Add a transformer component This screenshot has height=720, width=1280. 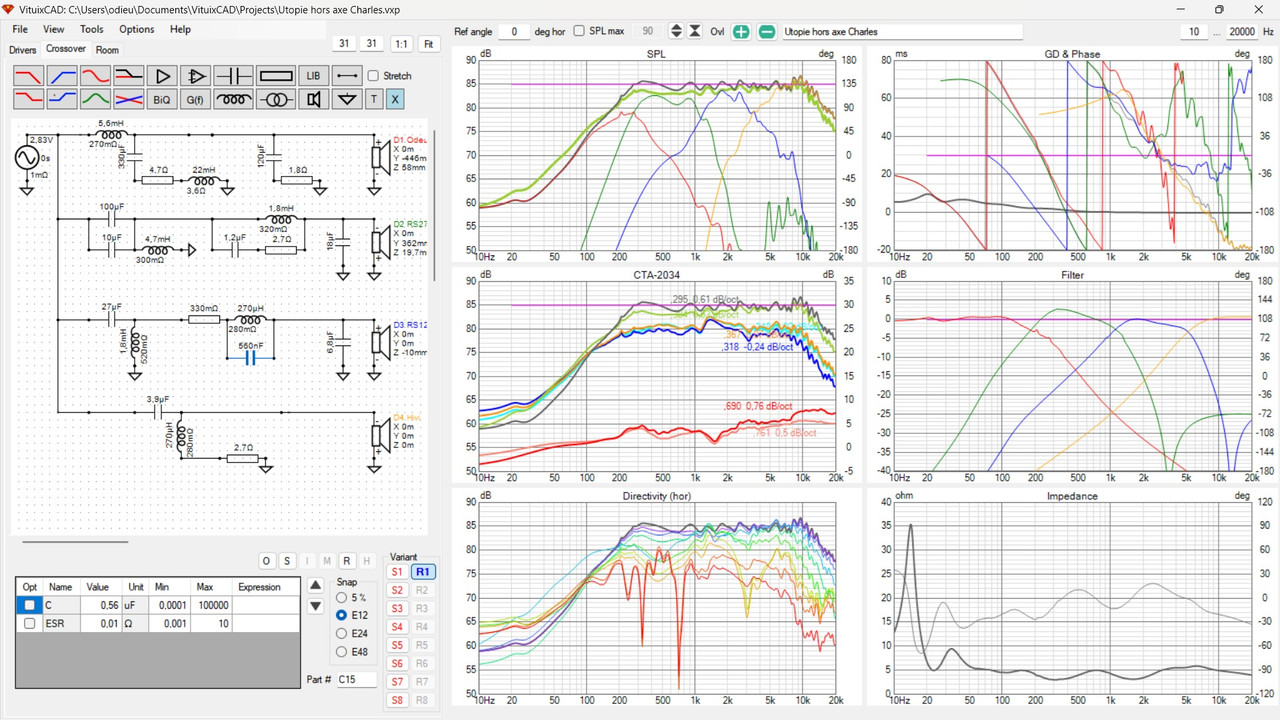point(276,99)
